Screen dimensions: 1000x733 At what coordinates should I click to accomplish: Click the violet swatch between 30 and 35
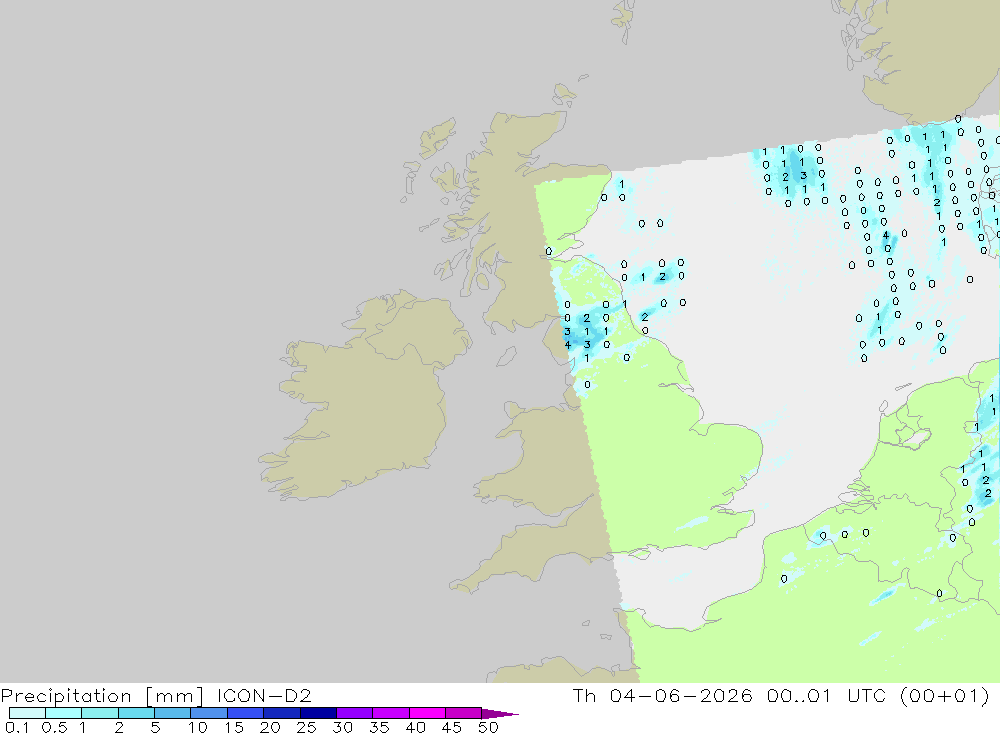[354, 713]
